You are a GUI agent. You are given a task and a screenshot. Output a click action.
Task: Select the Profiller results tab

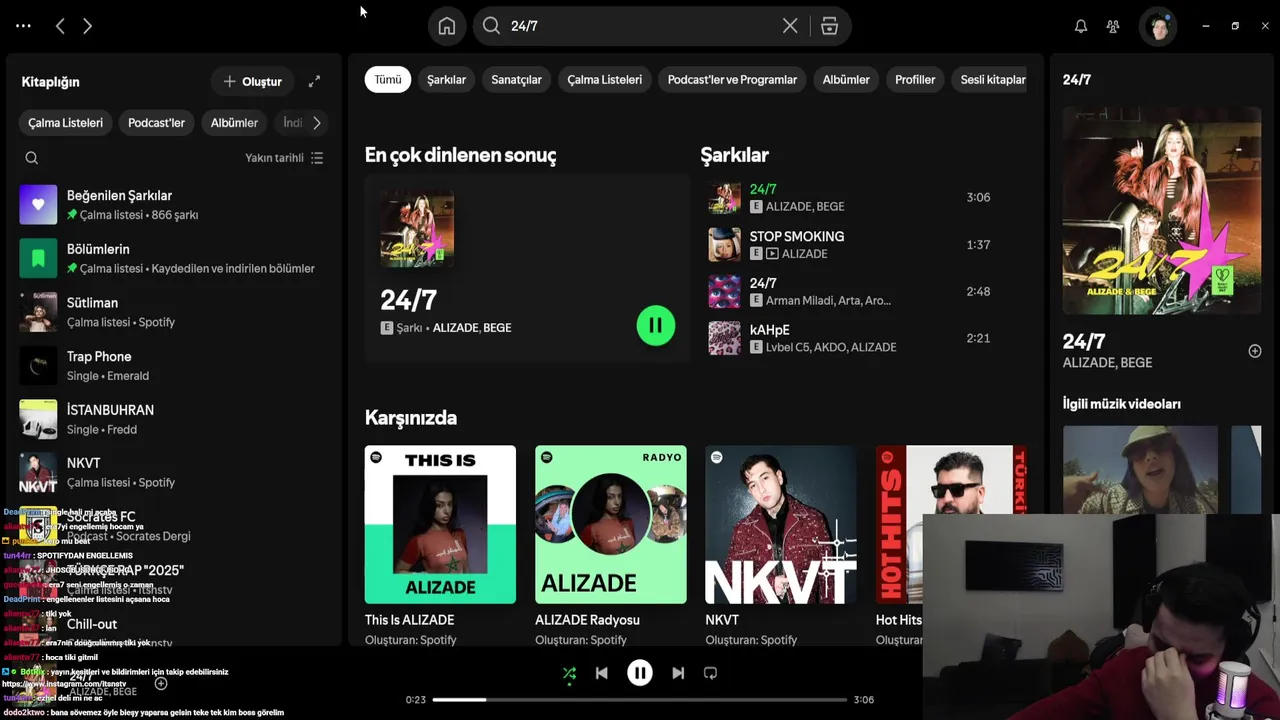pos(915,79)
